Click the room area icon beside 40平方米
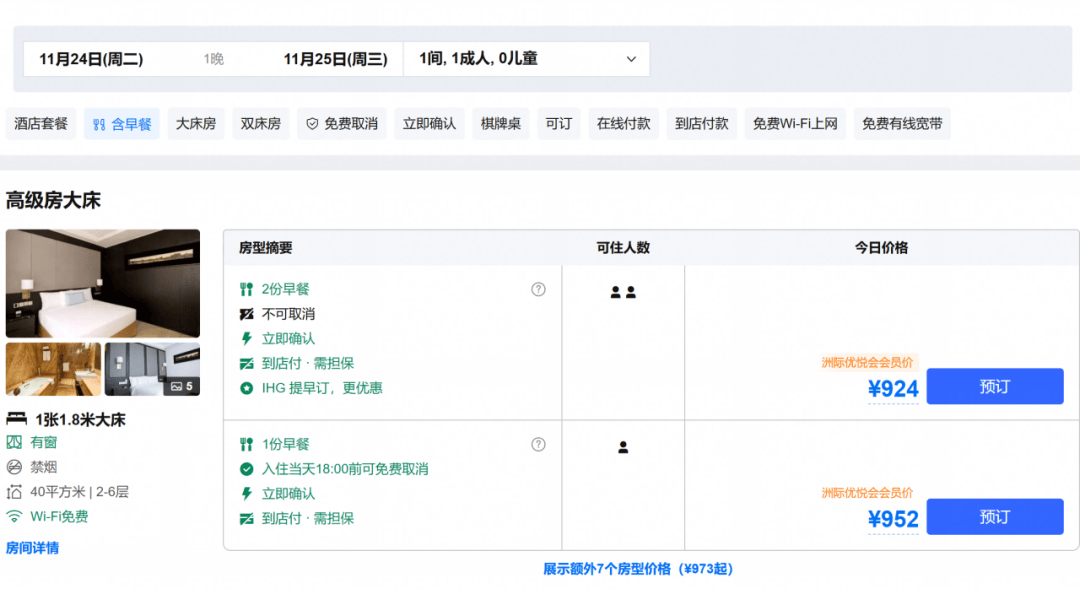The height and width of the screenshot is (589, 1080). [14, 492]
